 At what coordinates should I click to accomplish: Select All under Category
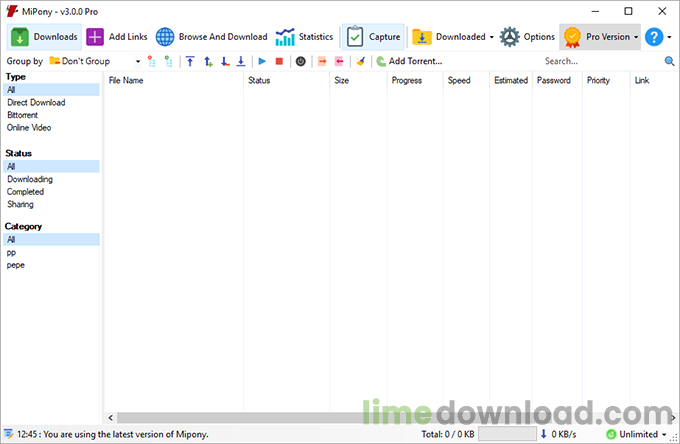[51, 239]
